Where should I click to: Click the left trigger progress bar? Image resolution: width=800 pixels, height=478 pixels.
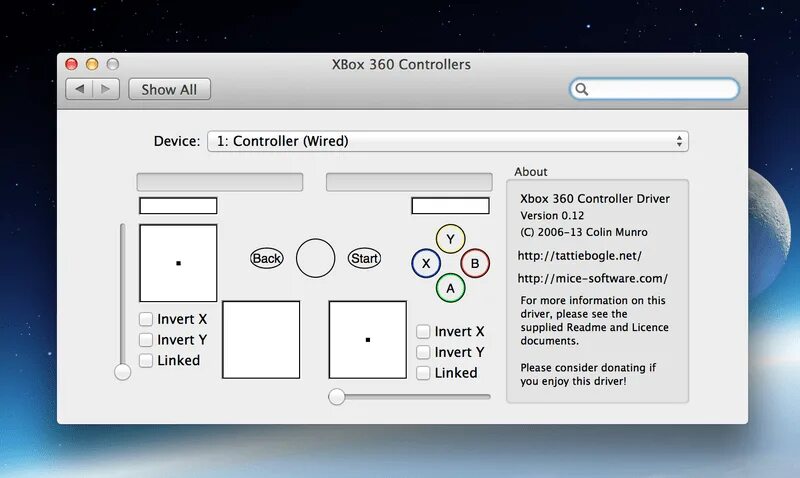[x=220, y=182]
